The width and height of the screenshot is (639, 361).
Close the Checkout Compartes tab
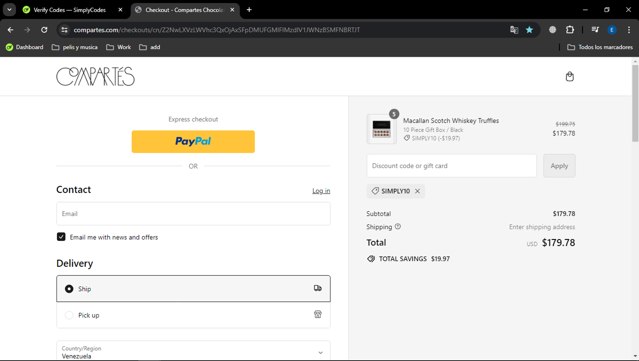tap(232, 10)
